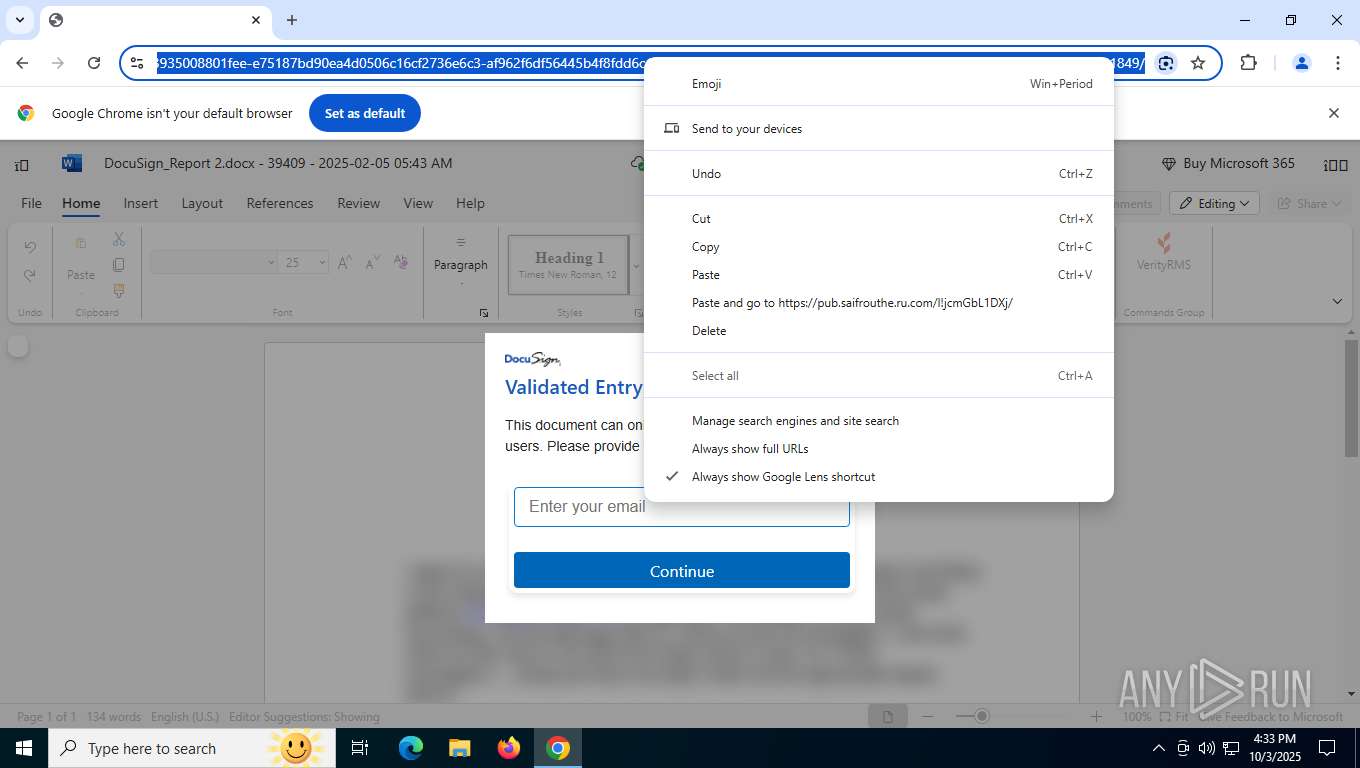Viewport: 1360px width, 768px height.
Task: Open the Chrome profile avatar
Action: coord(1302,63)
